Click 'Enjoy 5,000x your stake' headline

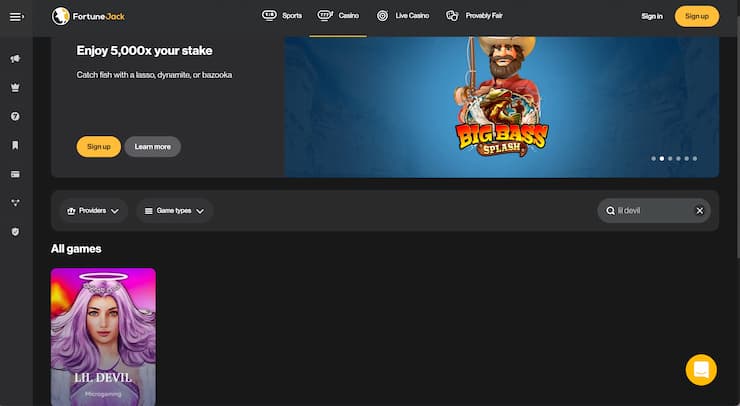click(144, 51)
